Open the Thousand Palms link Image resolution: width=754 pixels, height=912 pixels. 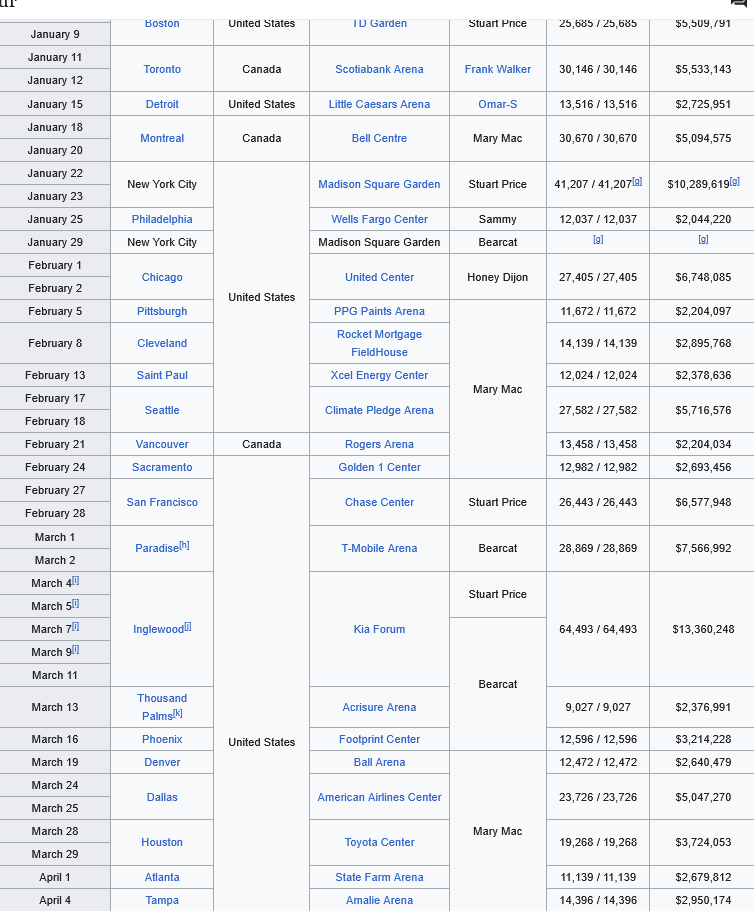[x=162, y=707]
